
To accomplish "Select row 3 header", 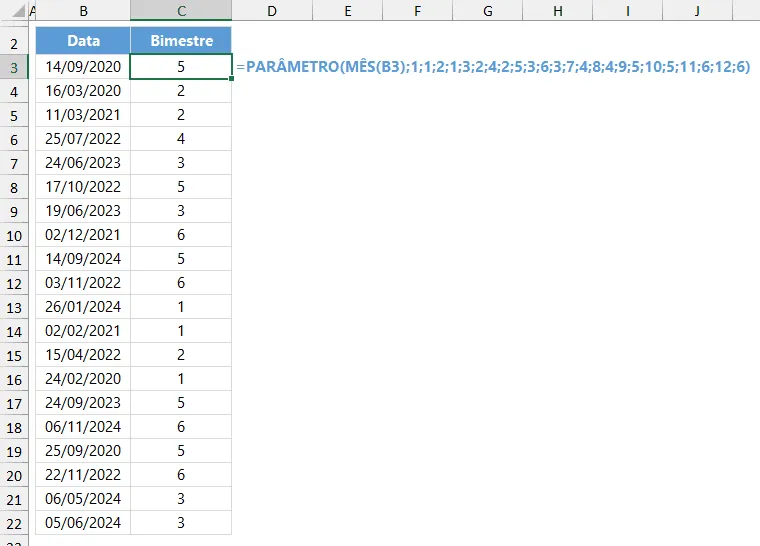I will pyautogui.click(x=14, y=67).
